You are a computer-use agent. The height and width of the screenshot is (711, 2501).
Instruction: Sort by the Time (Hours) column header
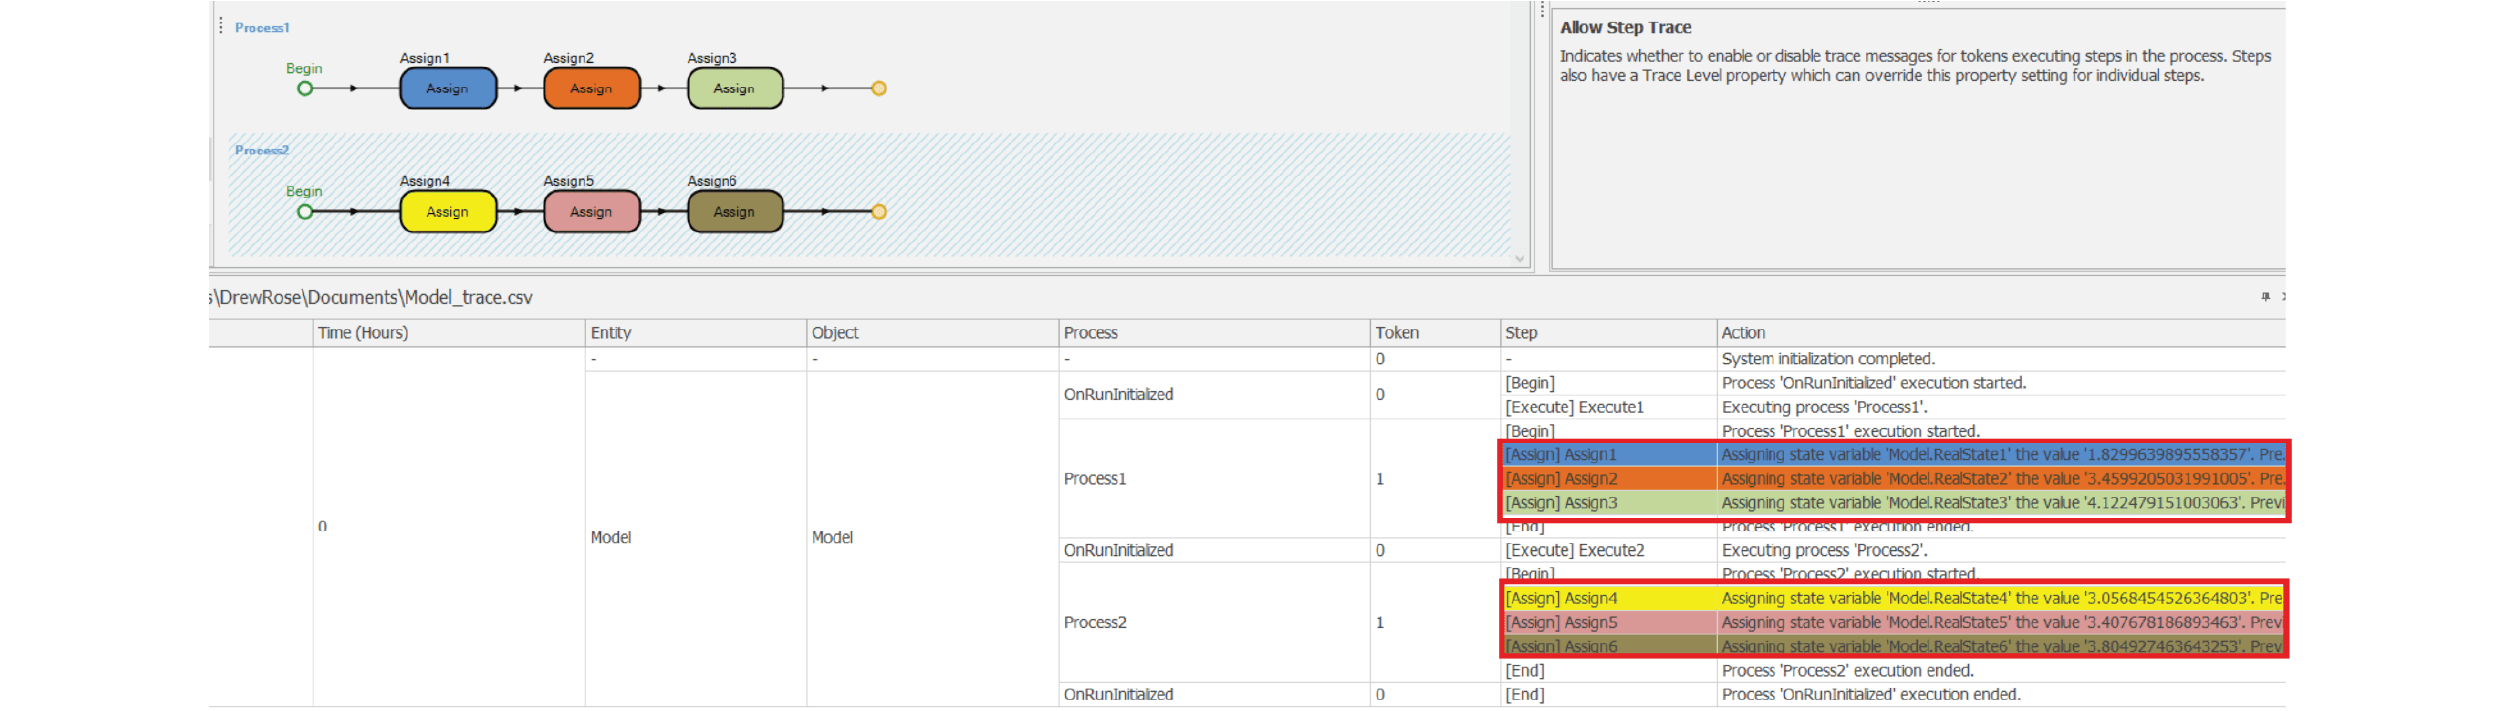[449, 333]
